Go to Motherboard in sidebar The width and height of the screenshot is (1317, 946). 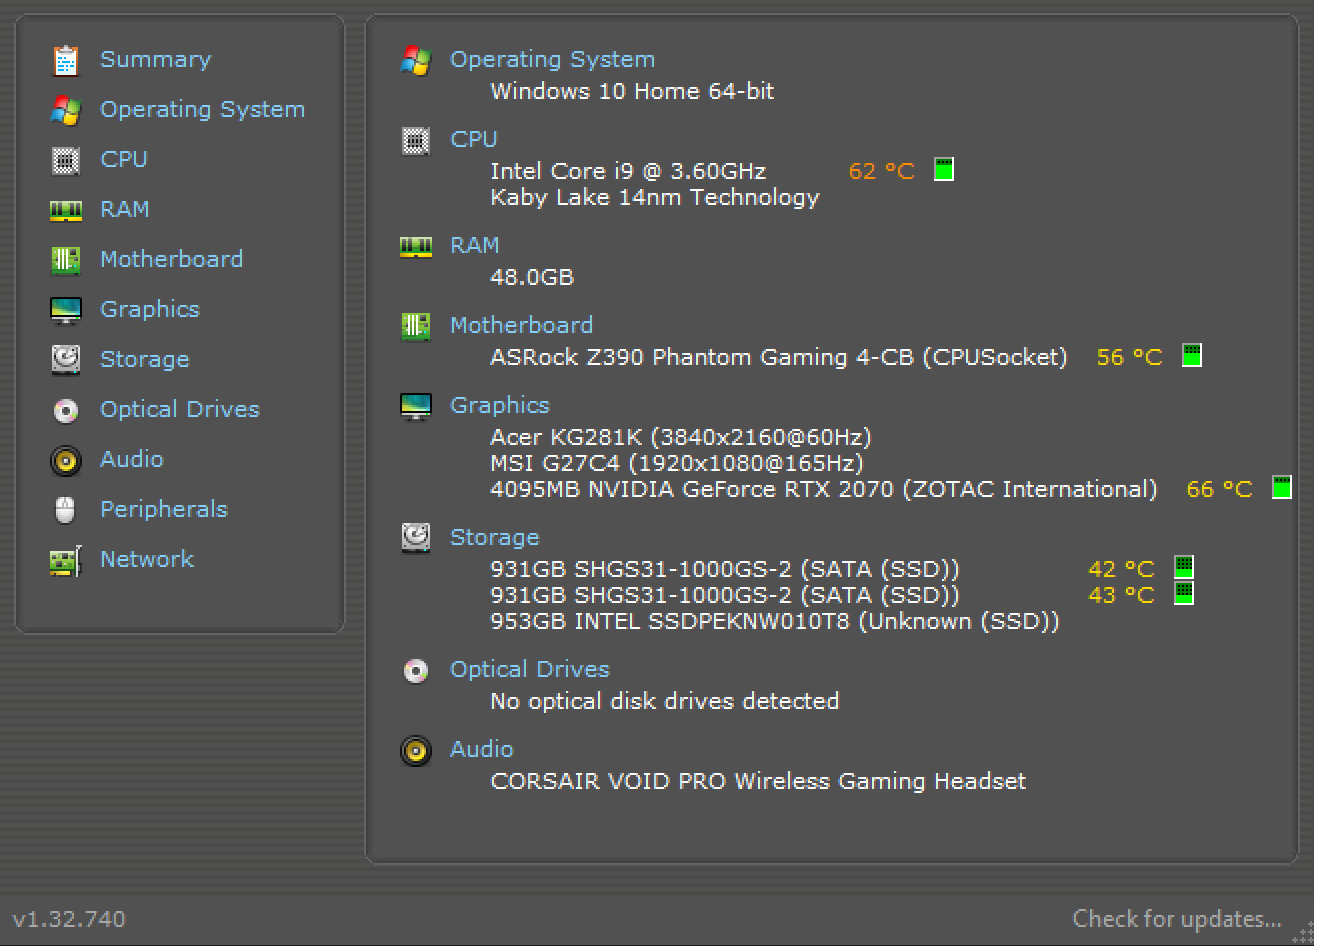[x=172, y=260]
